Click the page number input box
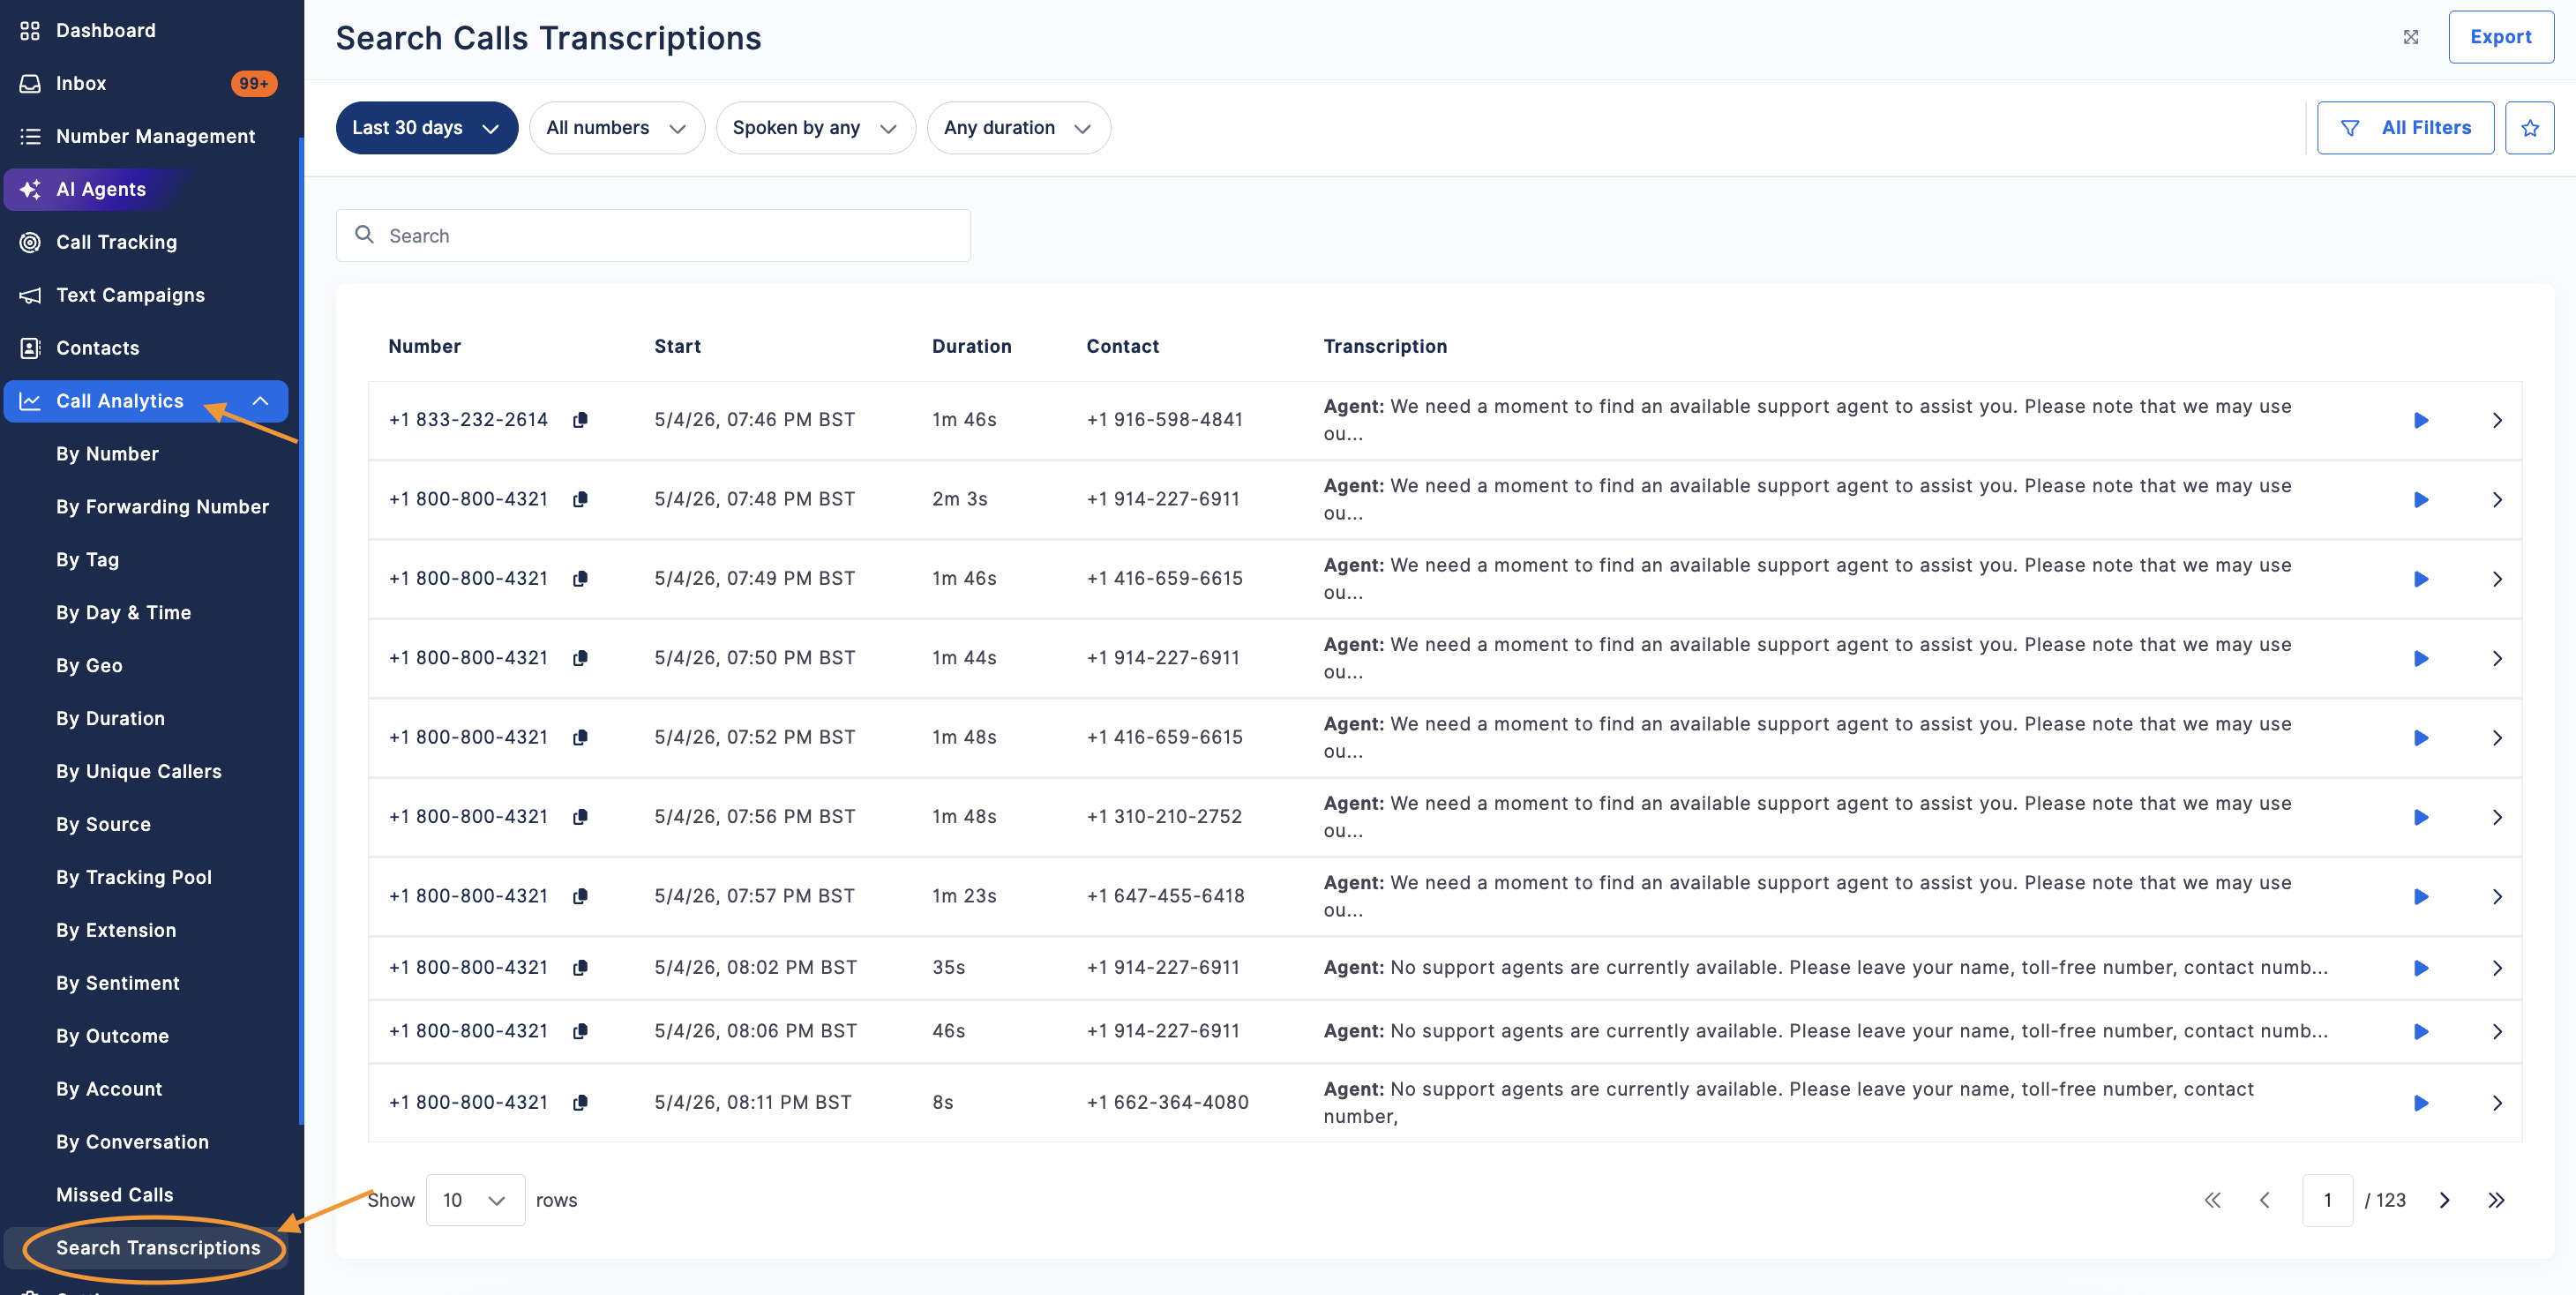The image size is (2576, 1295). coord(2327,1200)
